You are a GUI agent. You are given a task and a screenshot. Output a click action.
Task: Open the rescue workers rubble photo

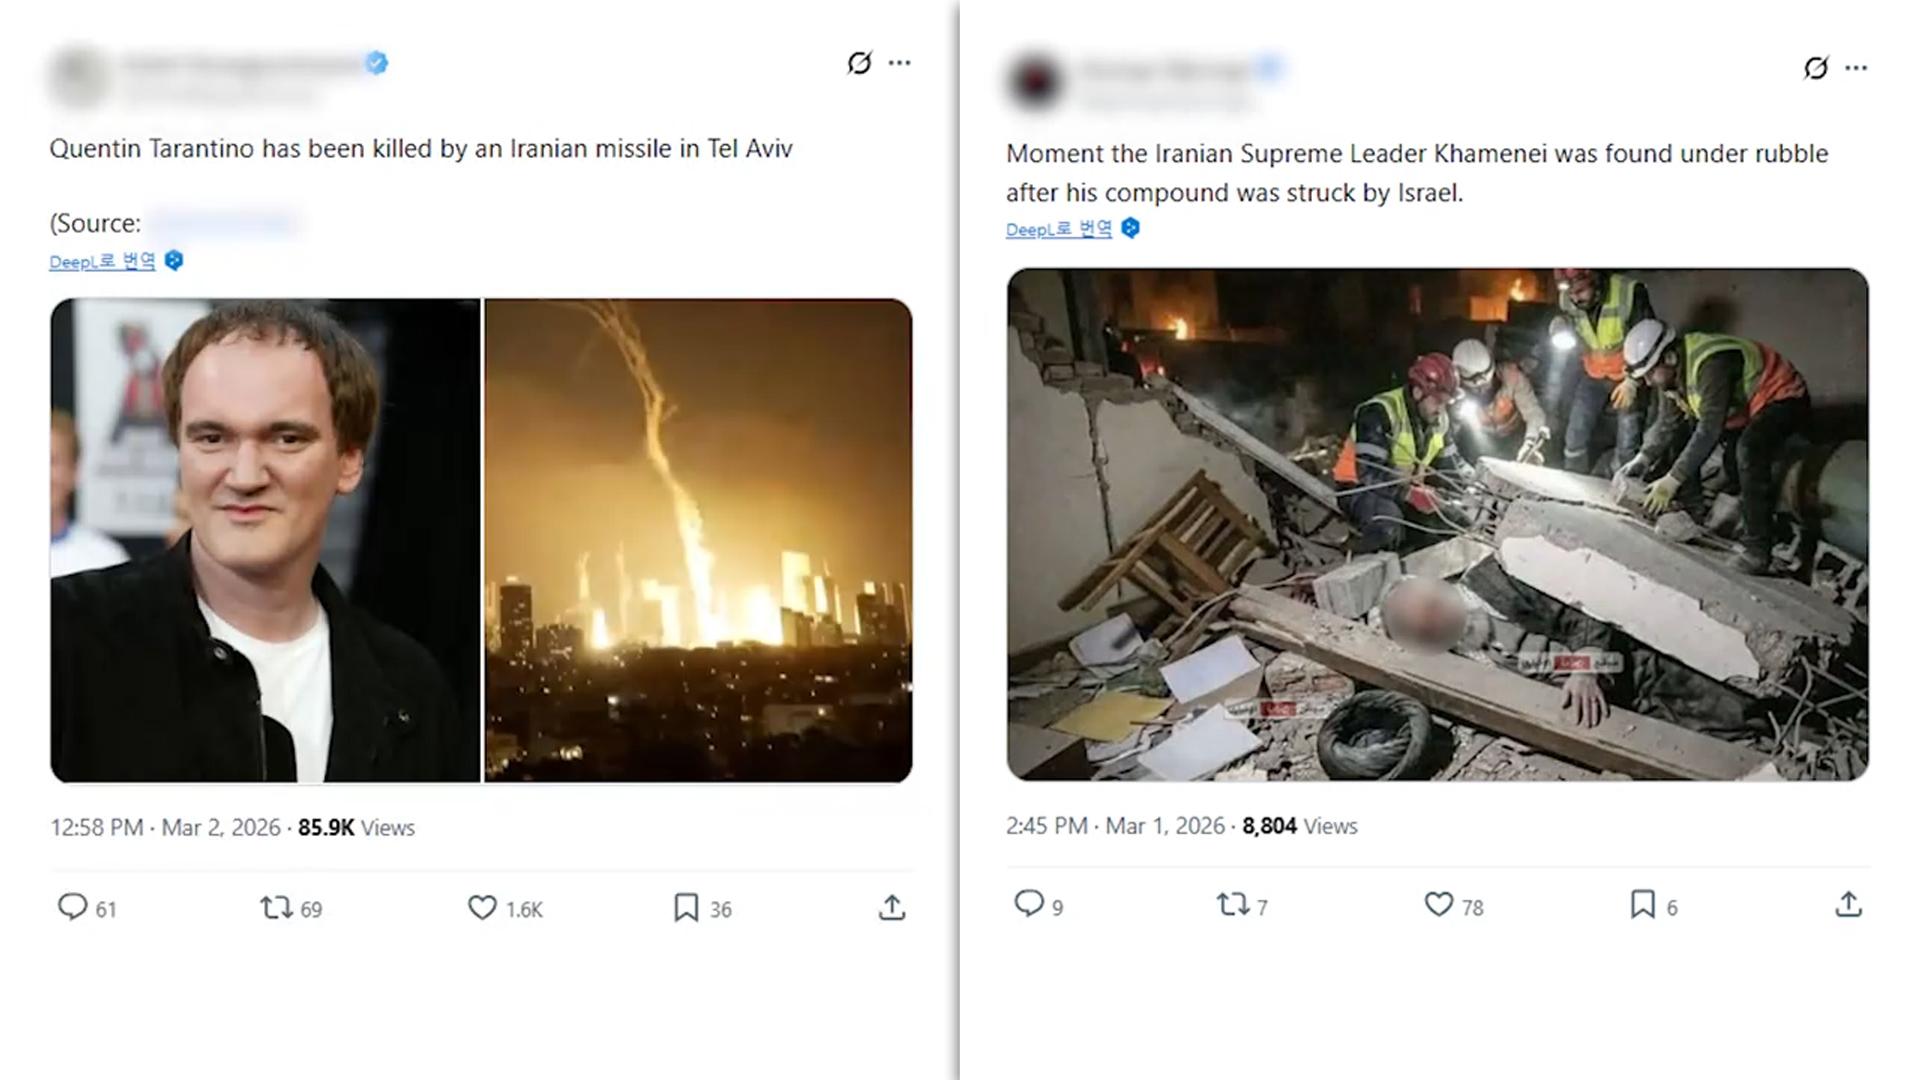(1437, 524)
